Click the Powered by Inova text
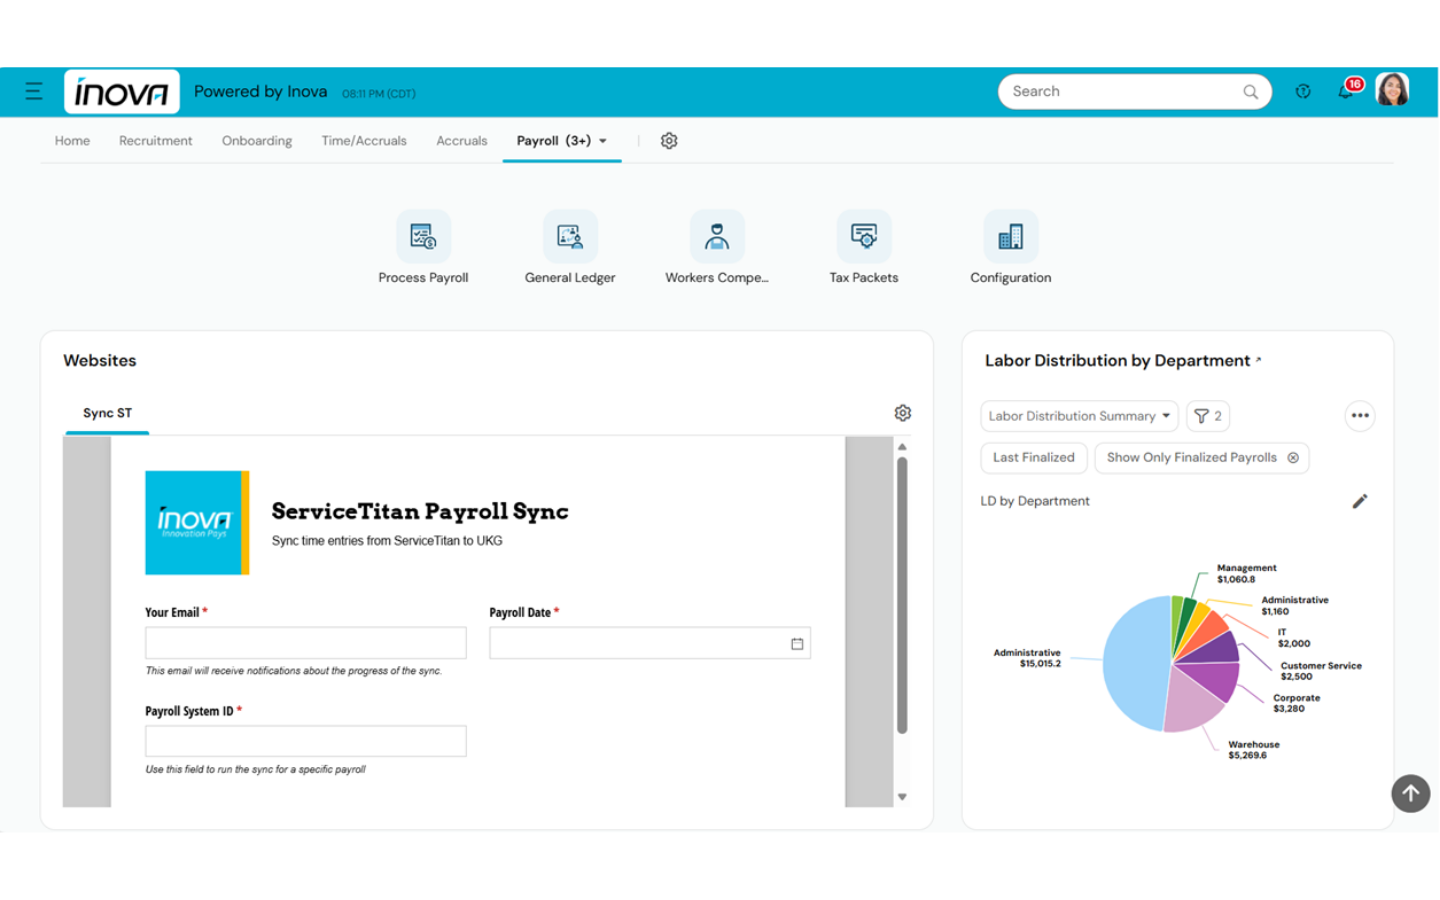This screenshot has height=900, width=1440. [260, 91]
